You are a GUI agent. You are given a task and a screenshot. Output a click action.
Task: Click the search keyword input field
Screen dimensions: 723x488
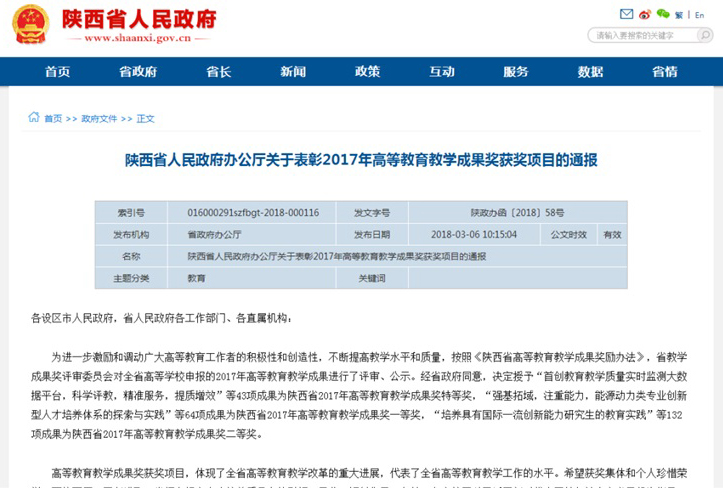[x=640, y=35]
